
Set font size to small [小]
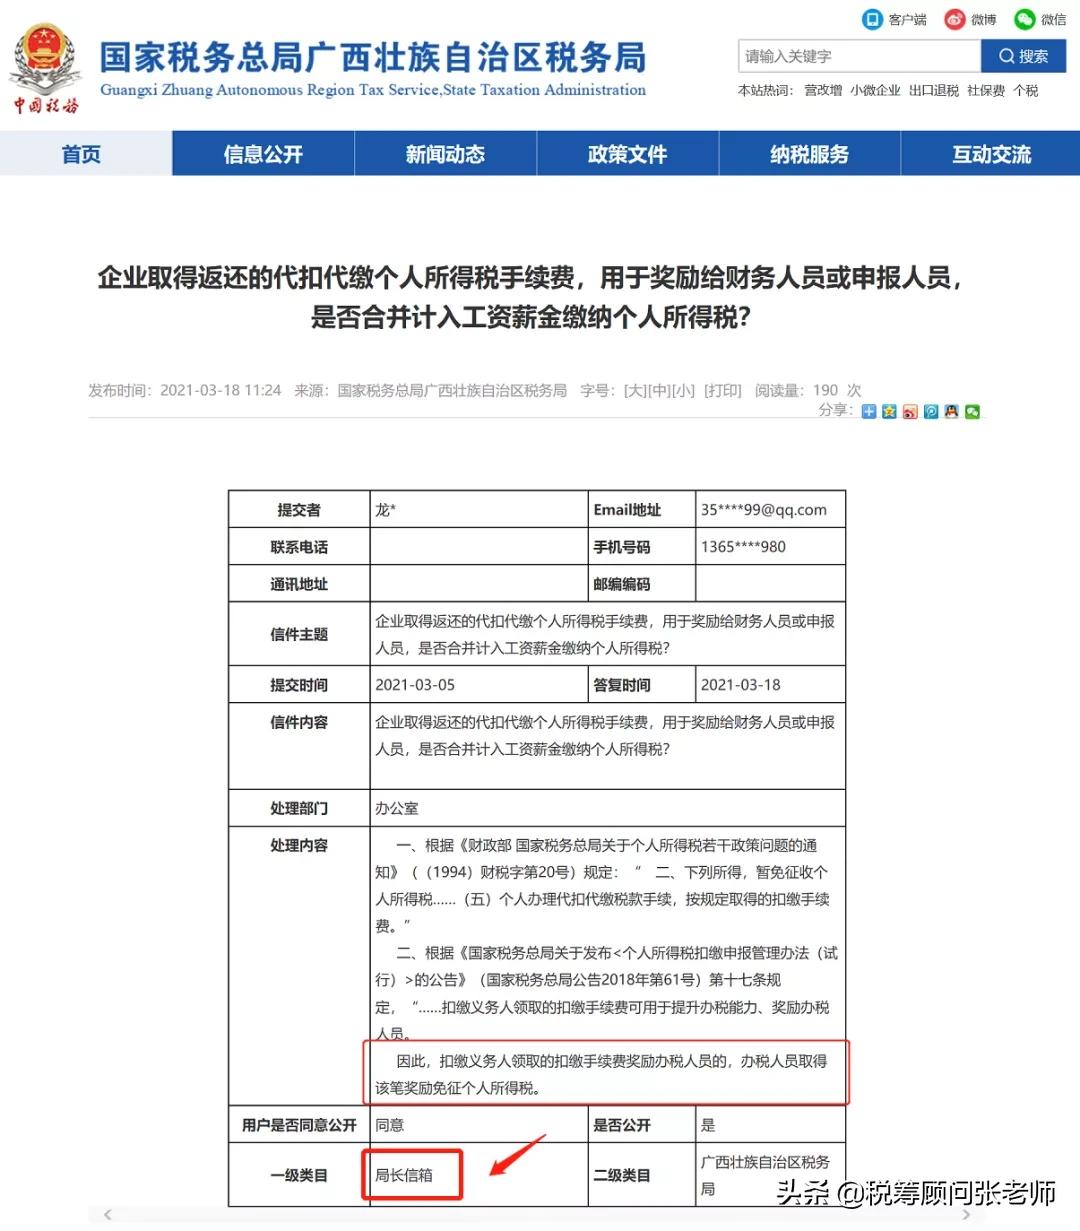tap(683, 390)
